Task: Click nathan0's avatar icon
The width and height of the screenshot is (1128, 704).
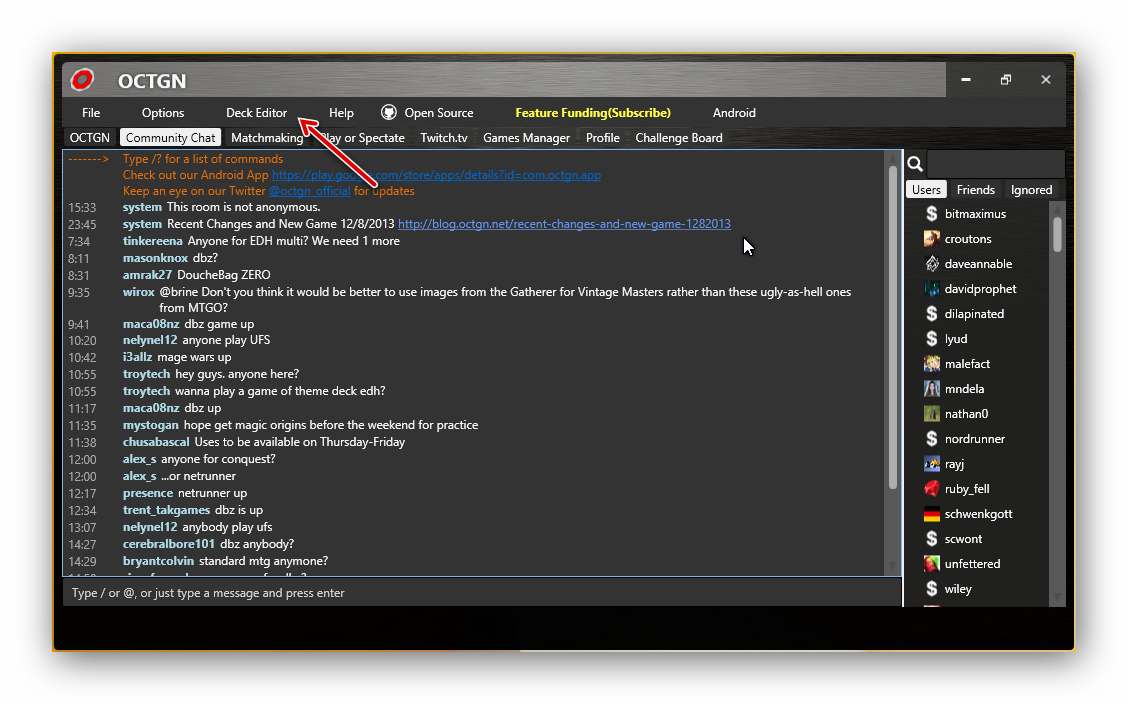Action: click(932, 413)
